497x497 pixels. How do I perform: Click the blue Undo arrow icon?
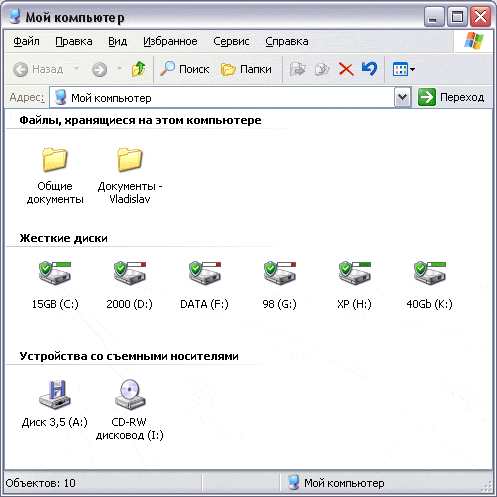(369, 69)
